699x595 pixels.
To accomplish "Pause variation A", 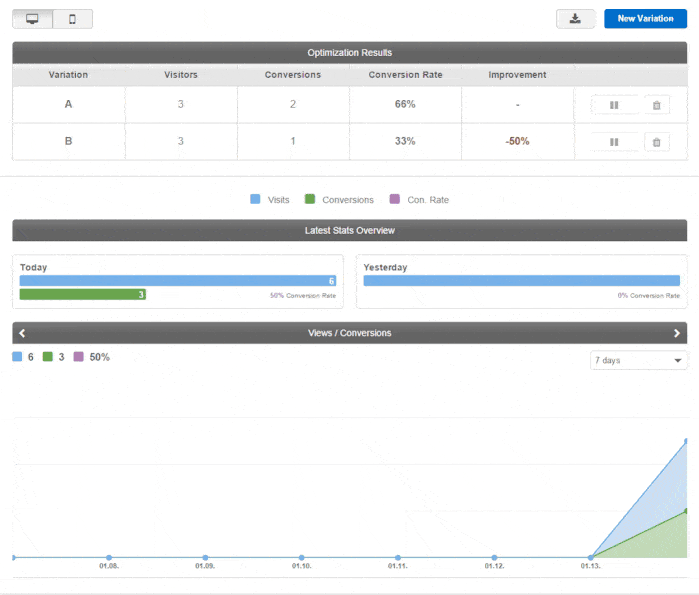I will coord(614,105).
